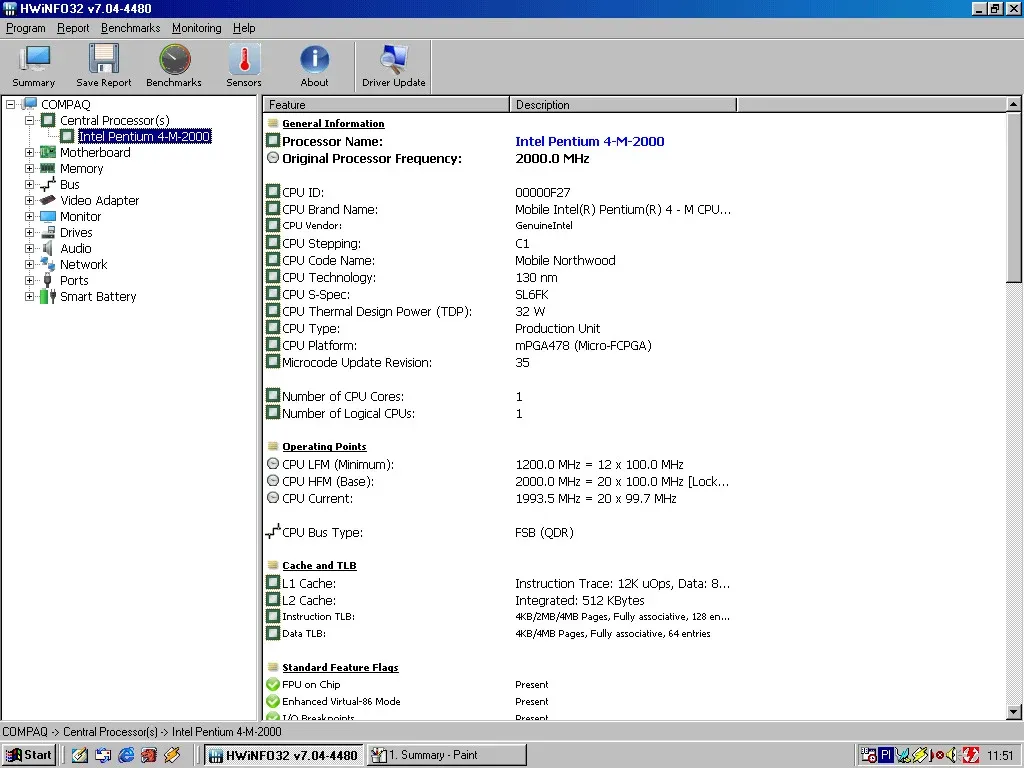1024x768 pixels.
Task: Collapse the Central Processor(s) branch
Action: point(29,120)
